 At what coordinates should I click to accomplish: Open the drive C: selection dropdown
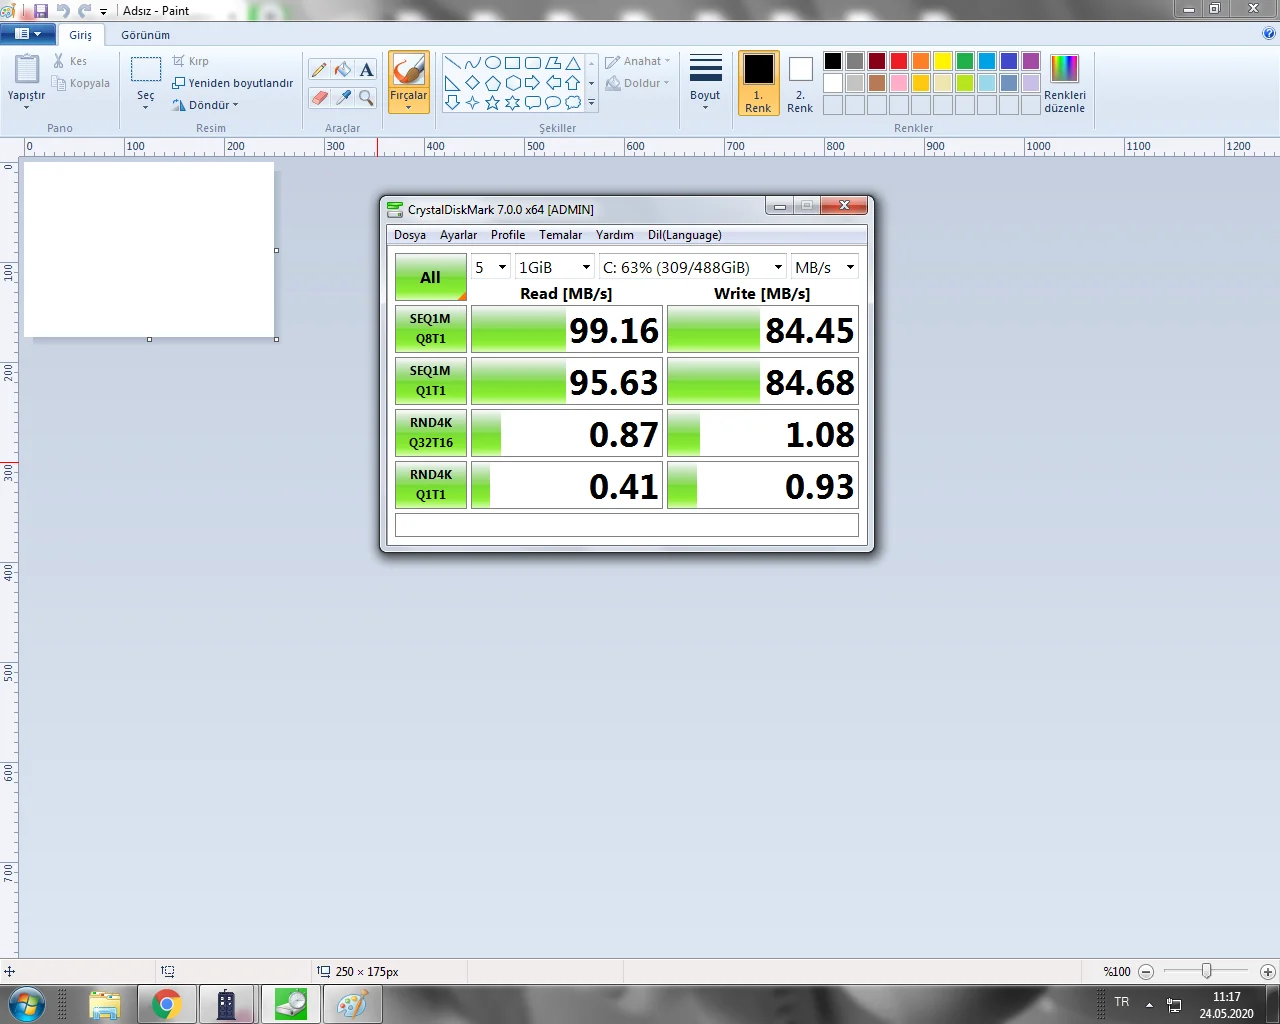693,267
